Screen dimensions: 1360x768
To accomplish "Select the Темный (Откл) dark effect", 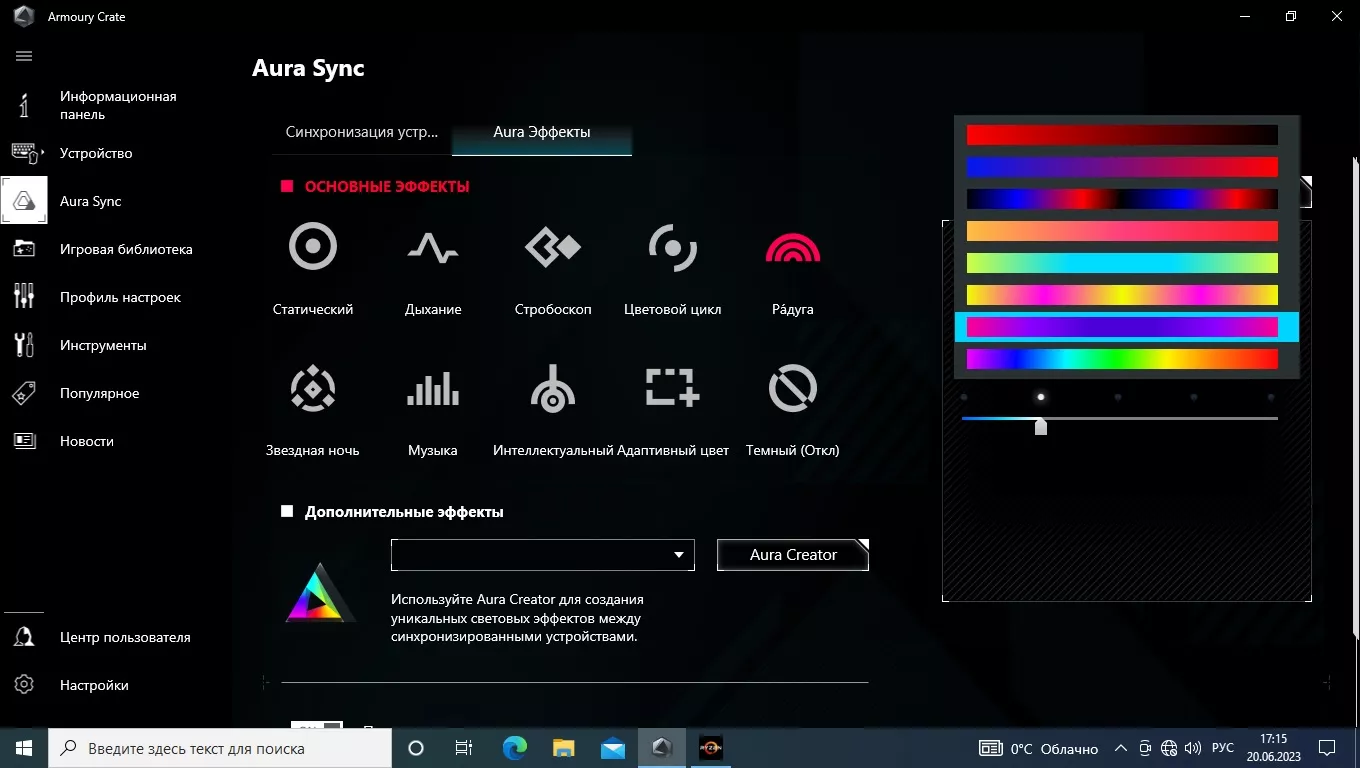I will coord(793,409).
